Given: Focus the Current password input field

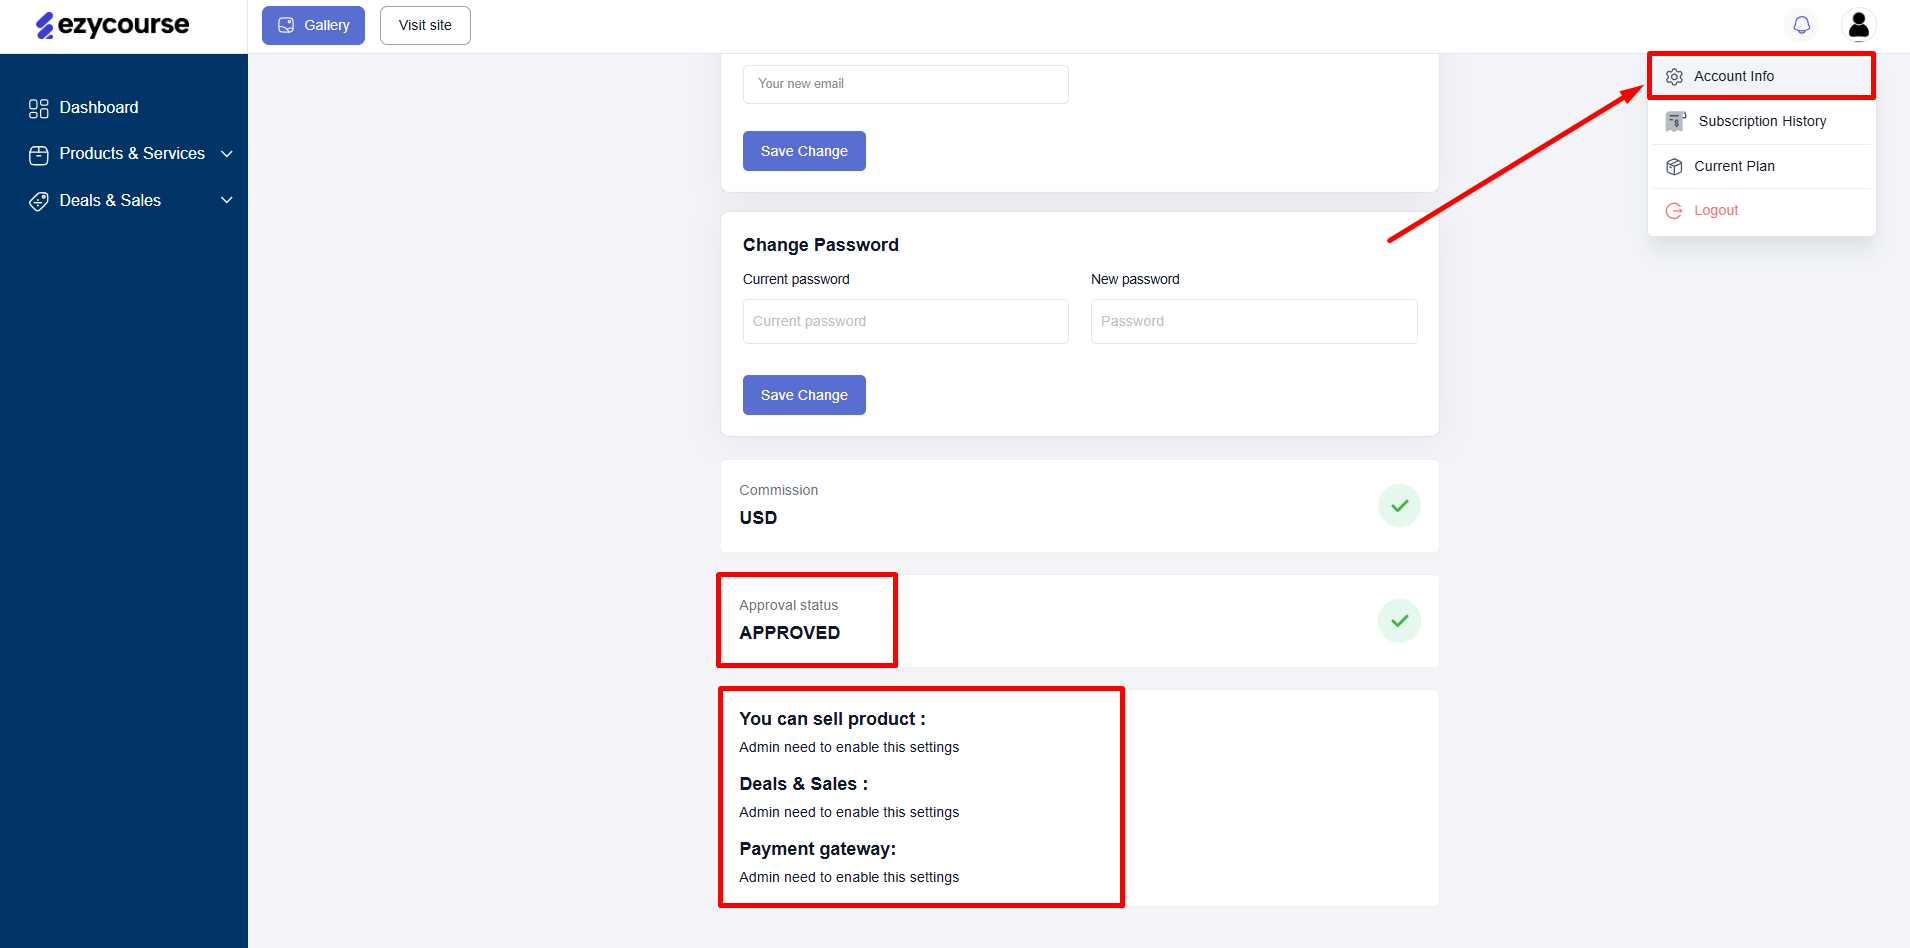Looking at the screenshot, I should [x=905, y=321].
